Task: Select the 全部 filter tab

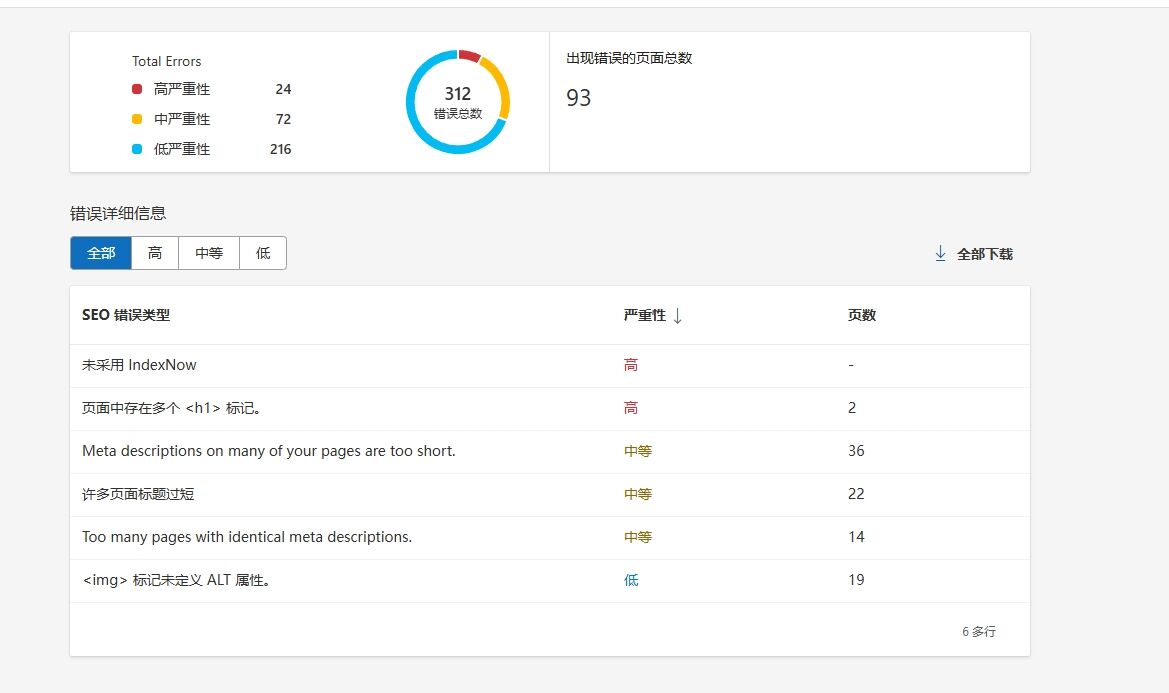Action: pyautogui.click(x=101, y=253)
